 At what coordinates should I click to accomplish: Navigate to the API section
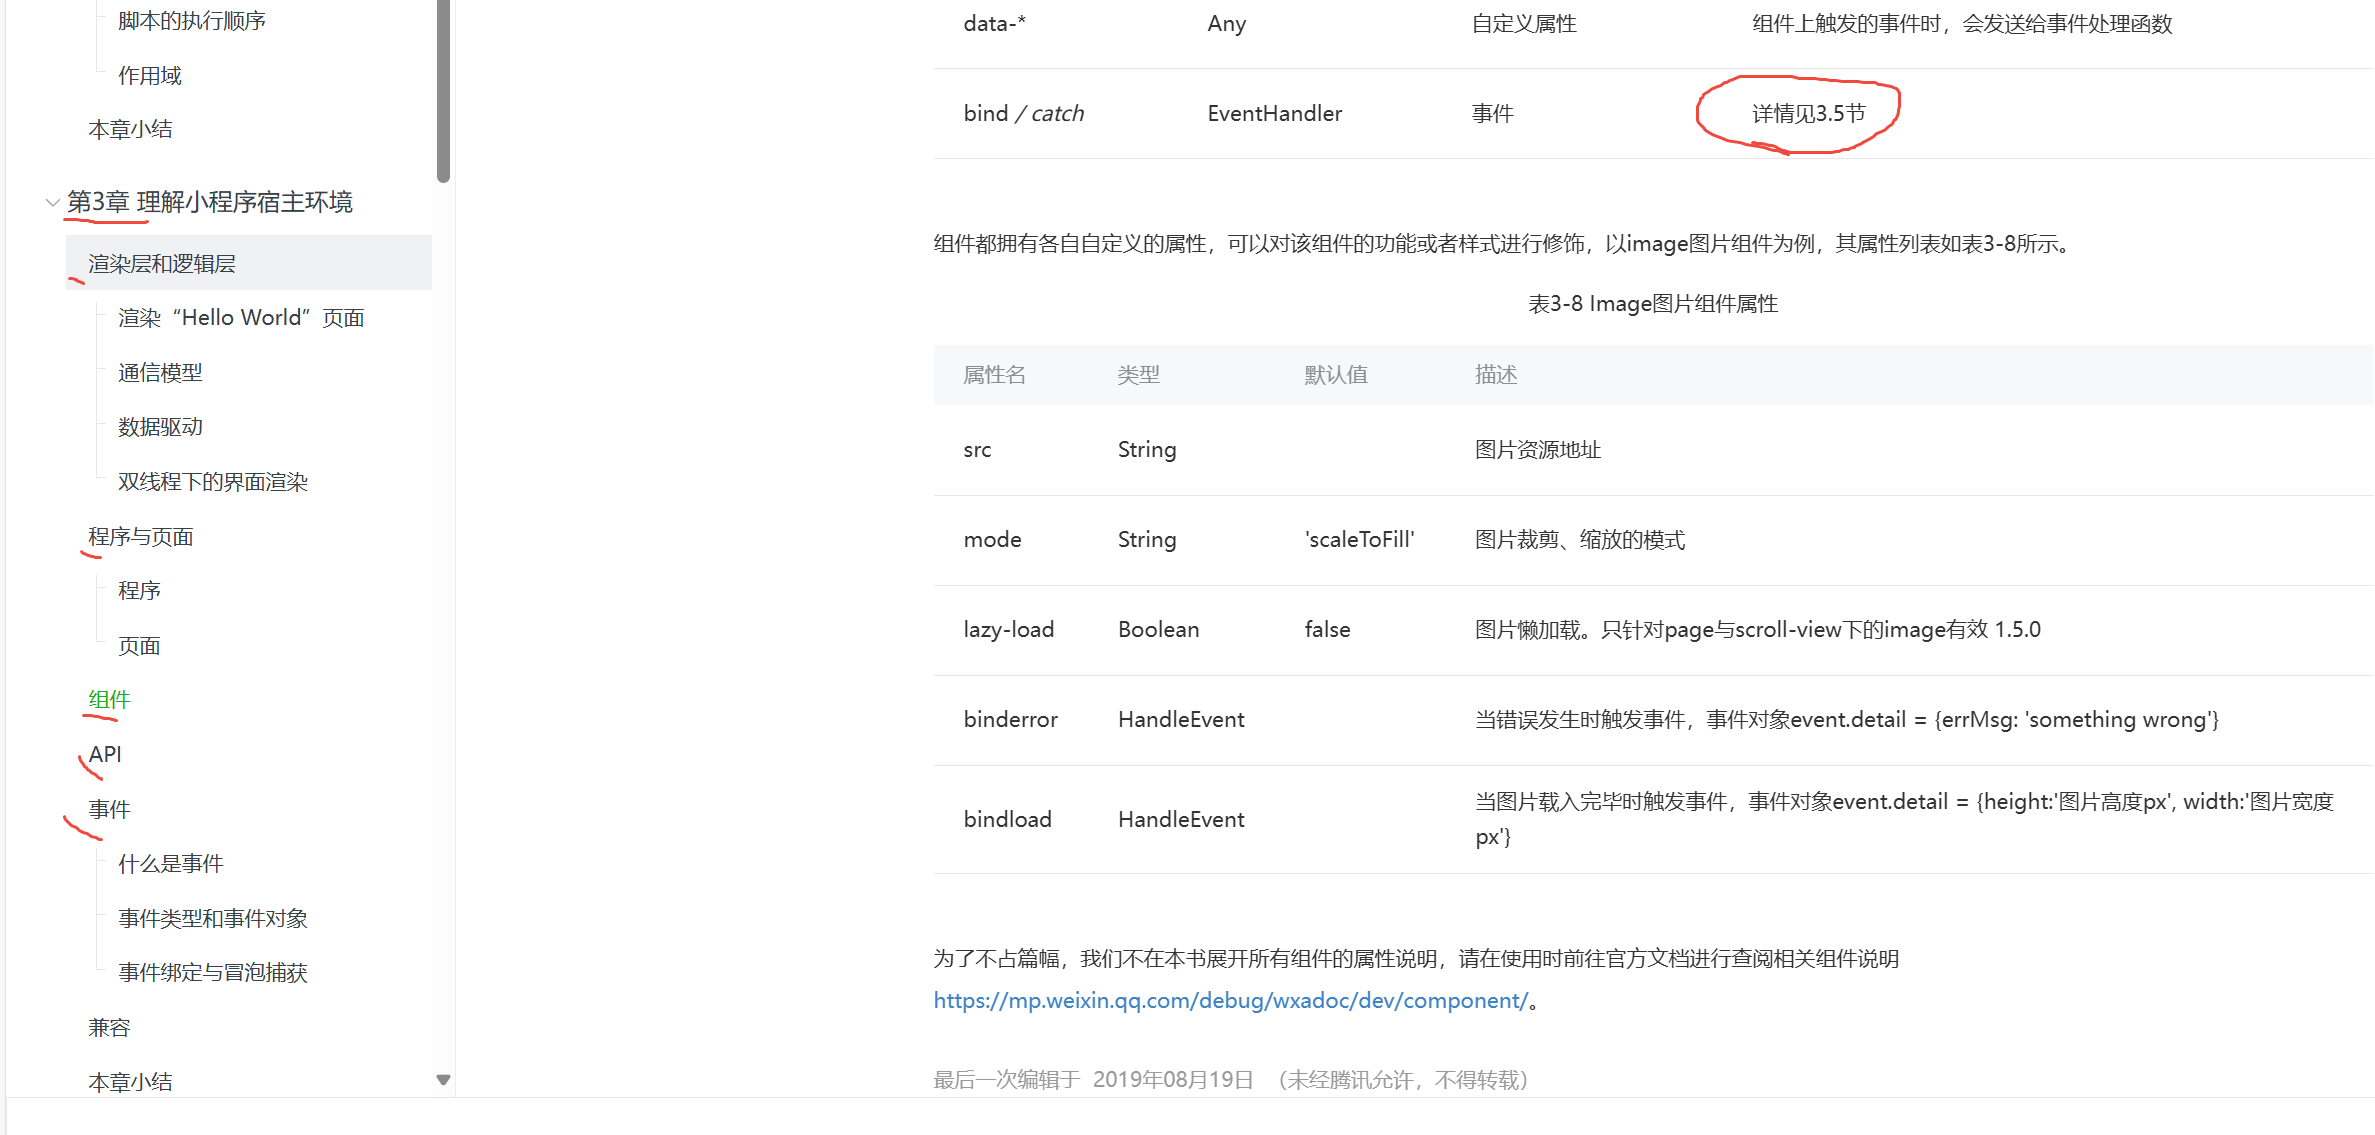coord(105,755)
